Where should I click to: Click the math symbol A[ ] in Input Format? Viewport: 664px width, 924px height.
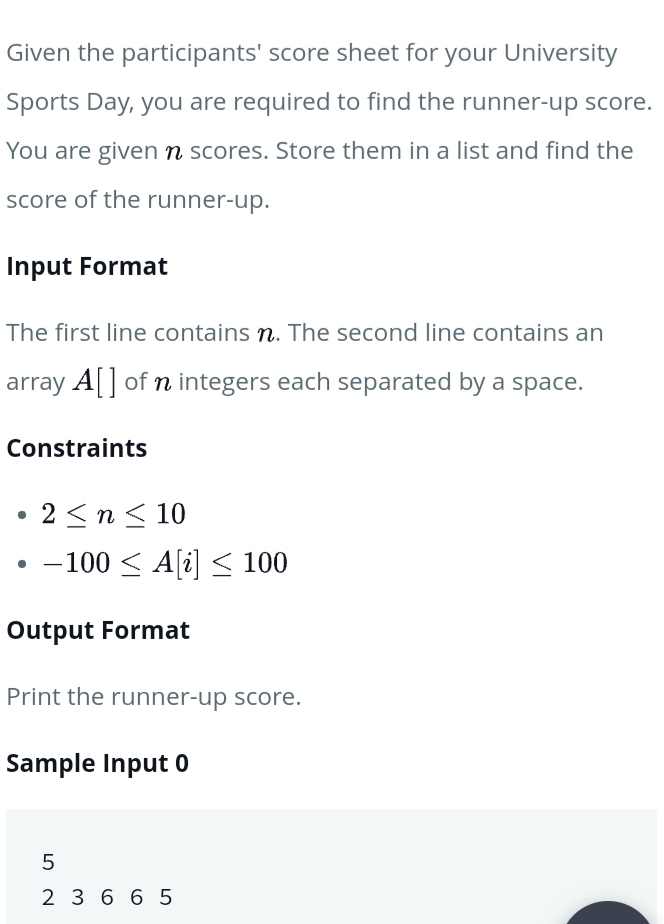[x=94, y=382]
